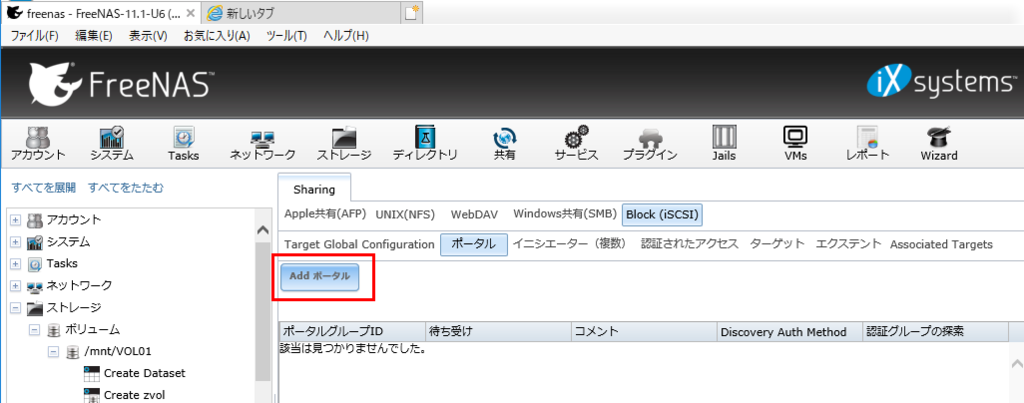Switch to Apple共有(AFP) sharing

pyautogui.click(x=325, y=214)
